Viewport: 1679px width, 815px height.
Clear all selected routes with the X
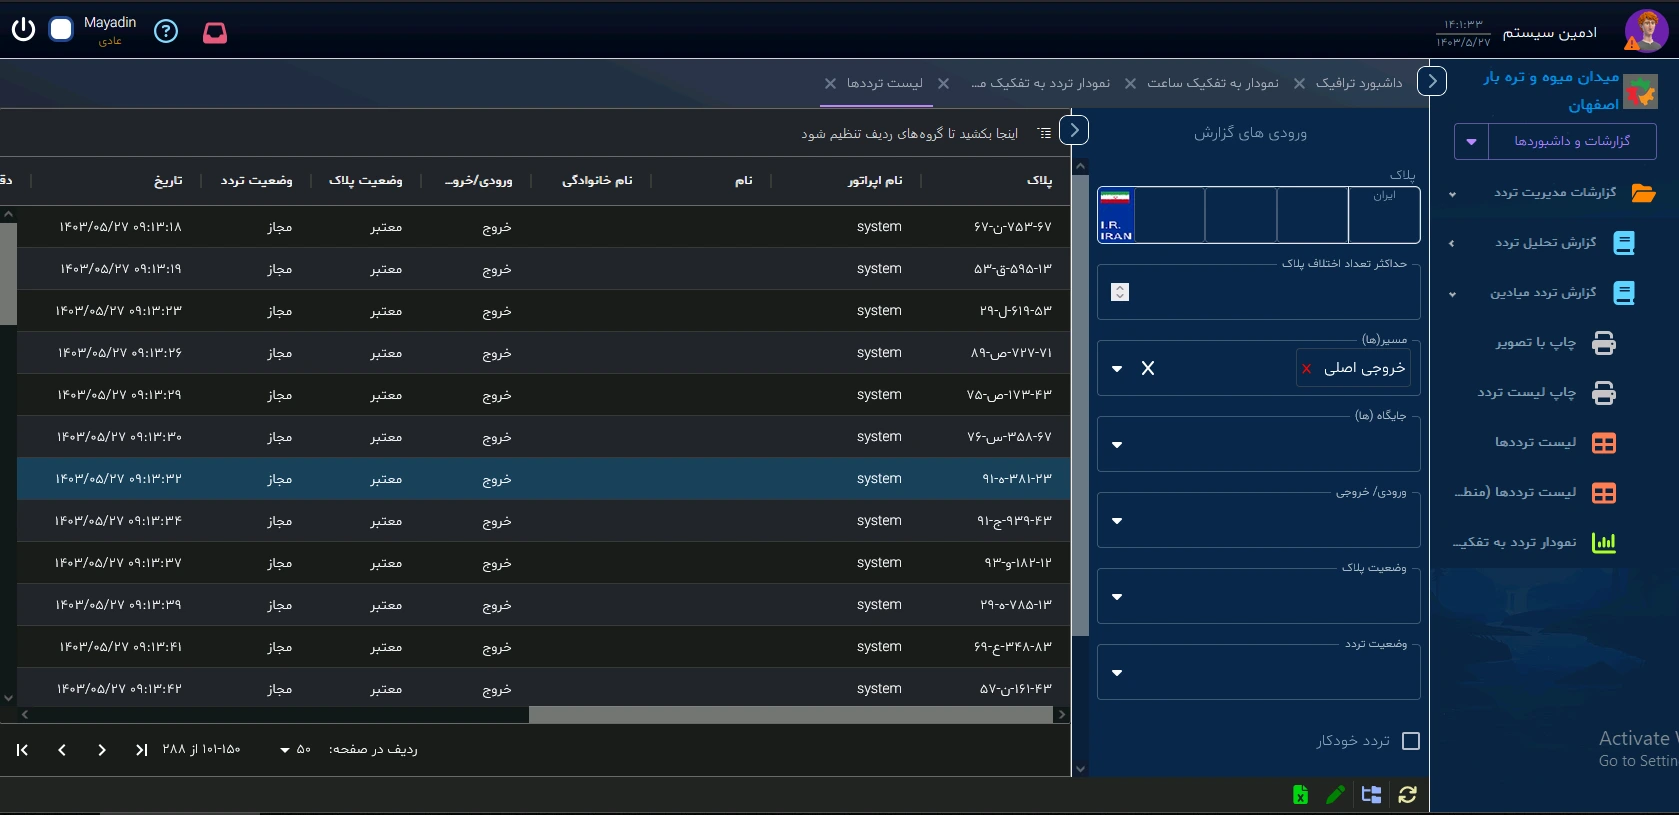coord(1148,368)
